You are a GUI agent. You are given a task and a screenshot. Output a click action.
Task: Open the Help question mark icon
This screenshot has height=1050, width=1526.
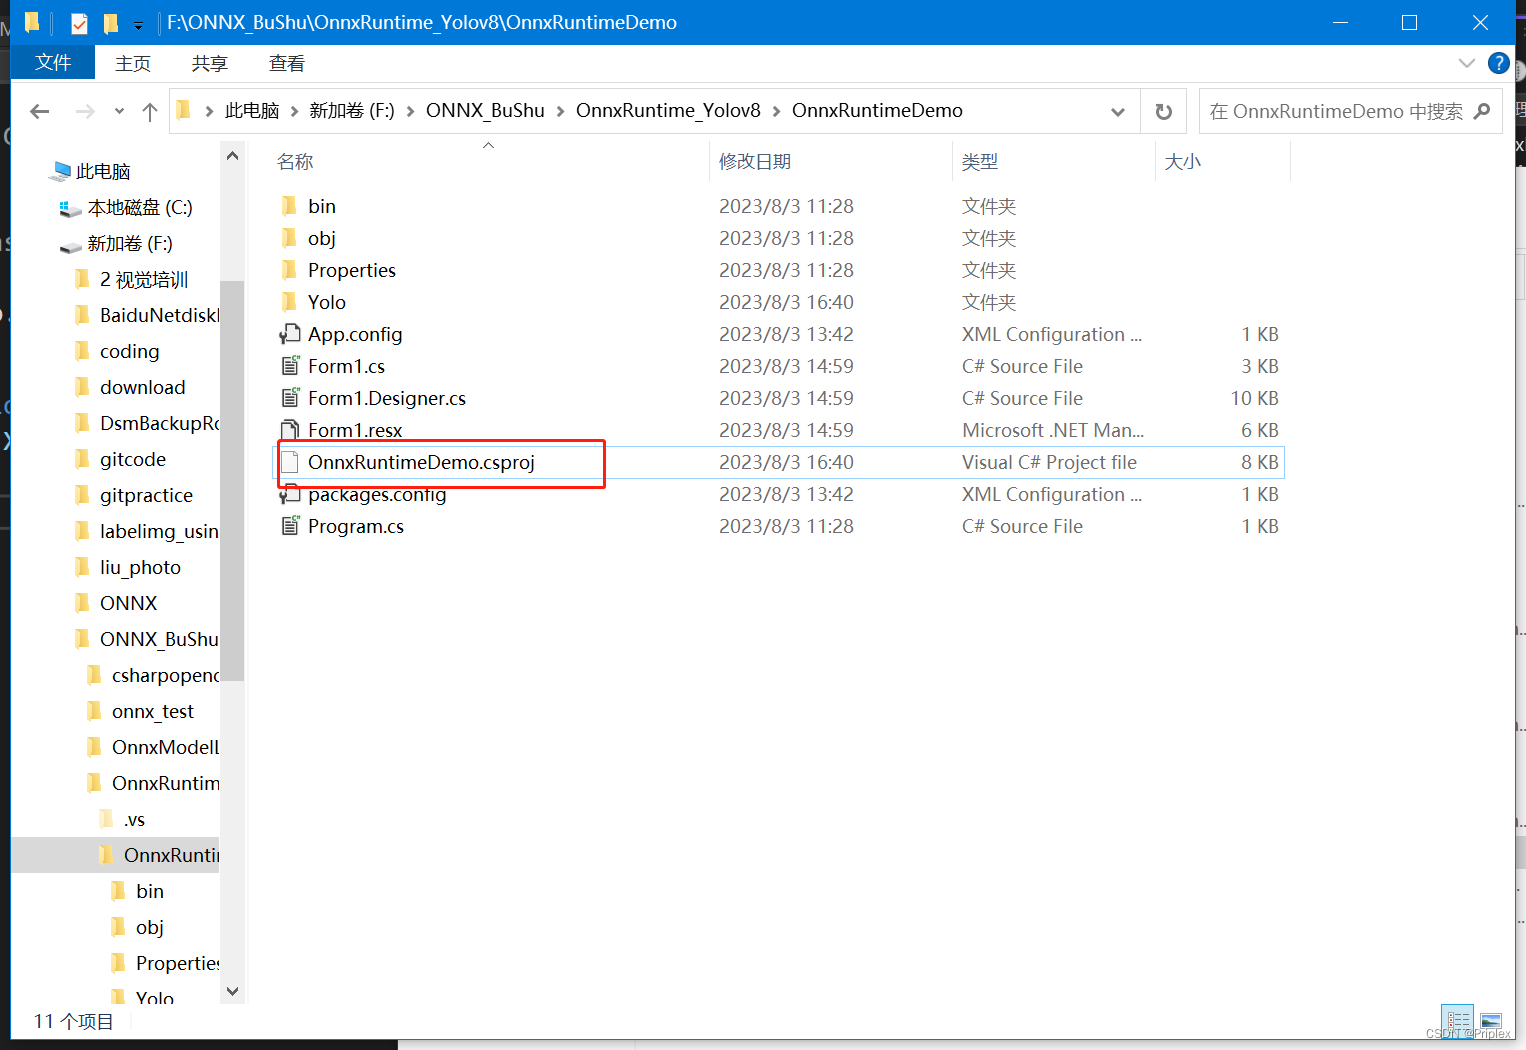(1498, 63)
